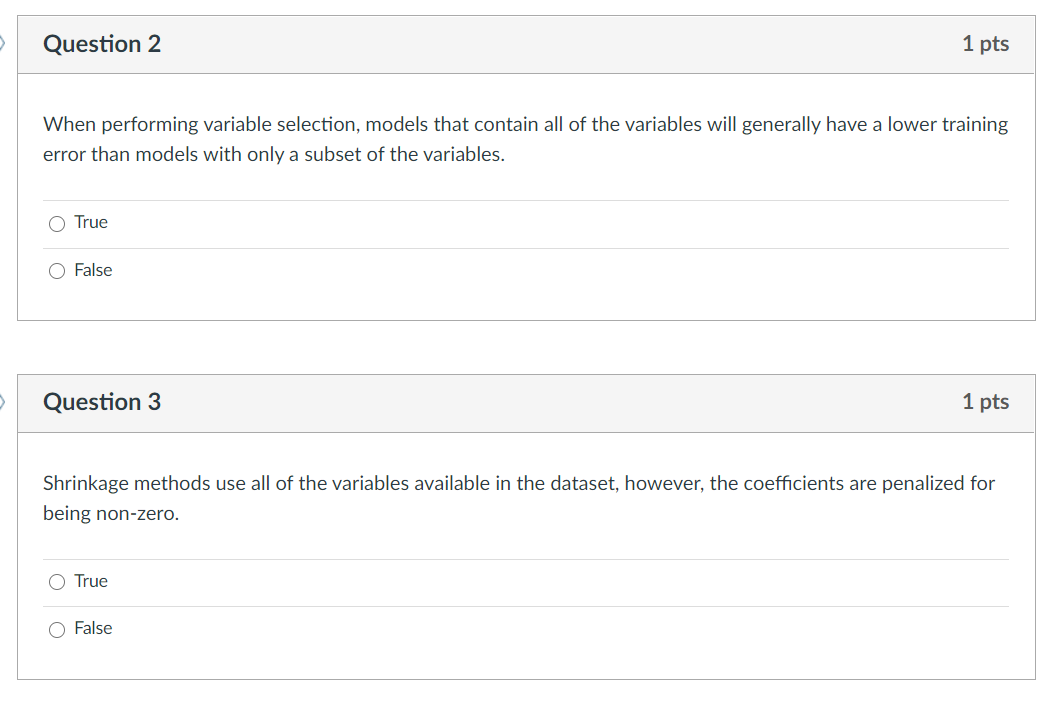The image size is (1057, 705).
Task: Click the Question 2 heading text
Action: point(101,44)
